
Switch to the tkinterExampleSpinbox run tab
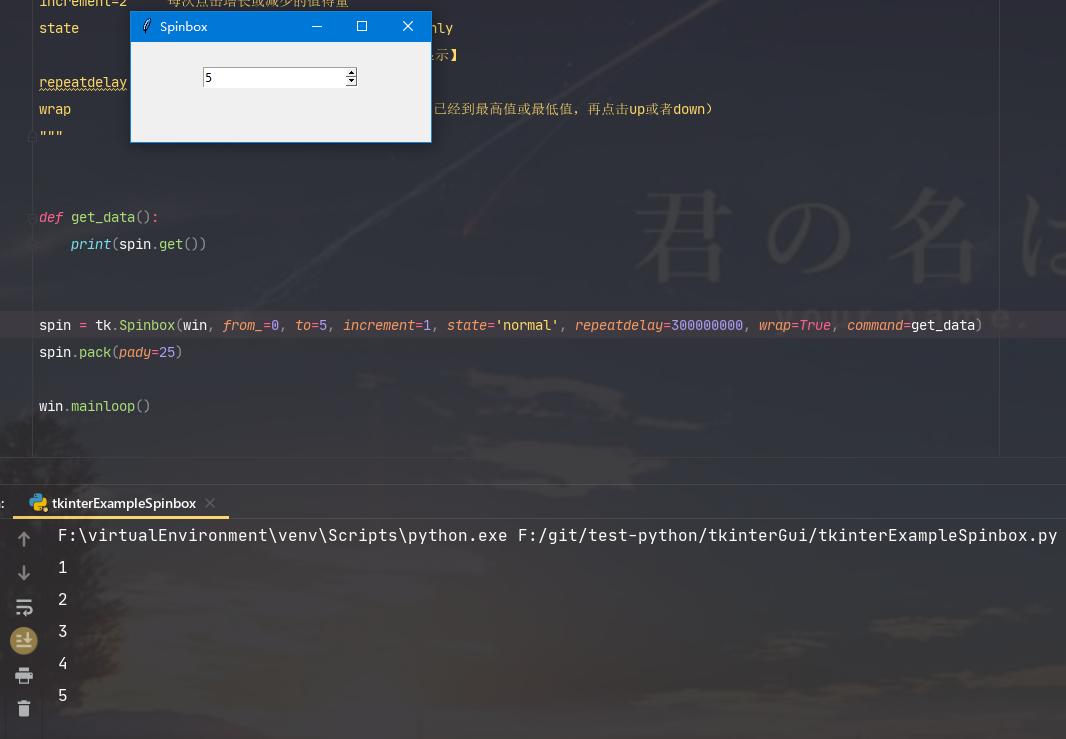[x=123, y=503]
